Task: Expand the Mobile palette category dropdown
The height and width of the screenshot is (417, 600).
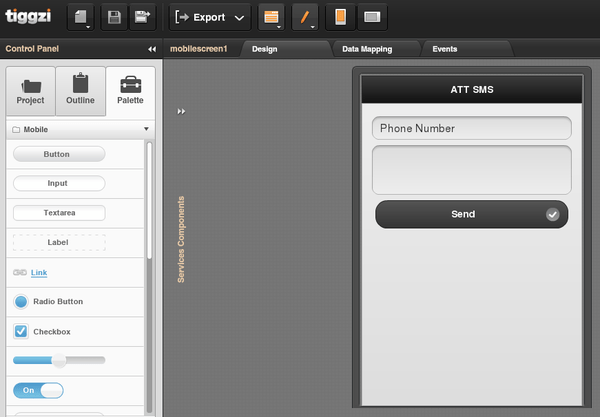Action: click(146, 130)
